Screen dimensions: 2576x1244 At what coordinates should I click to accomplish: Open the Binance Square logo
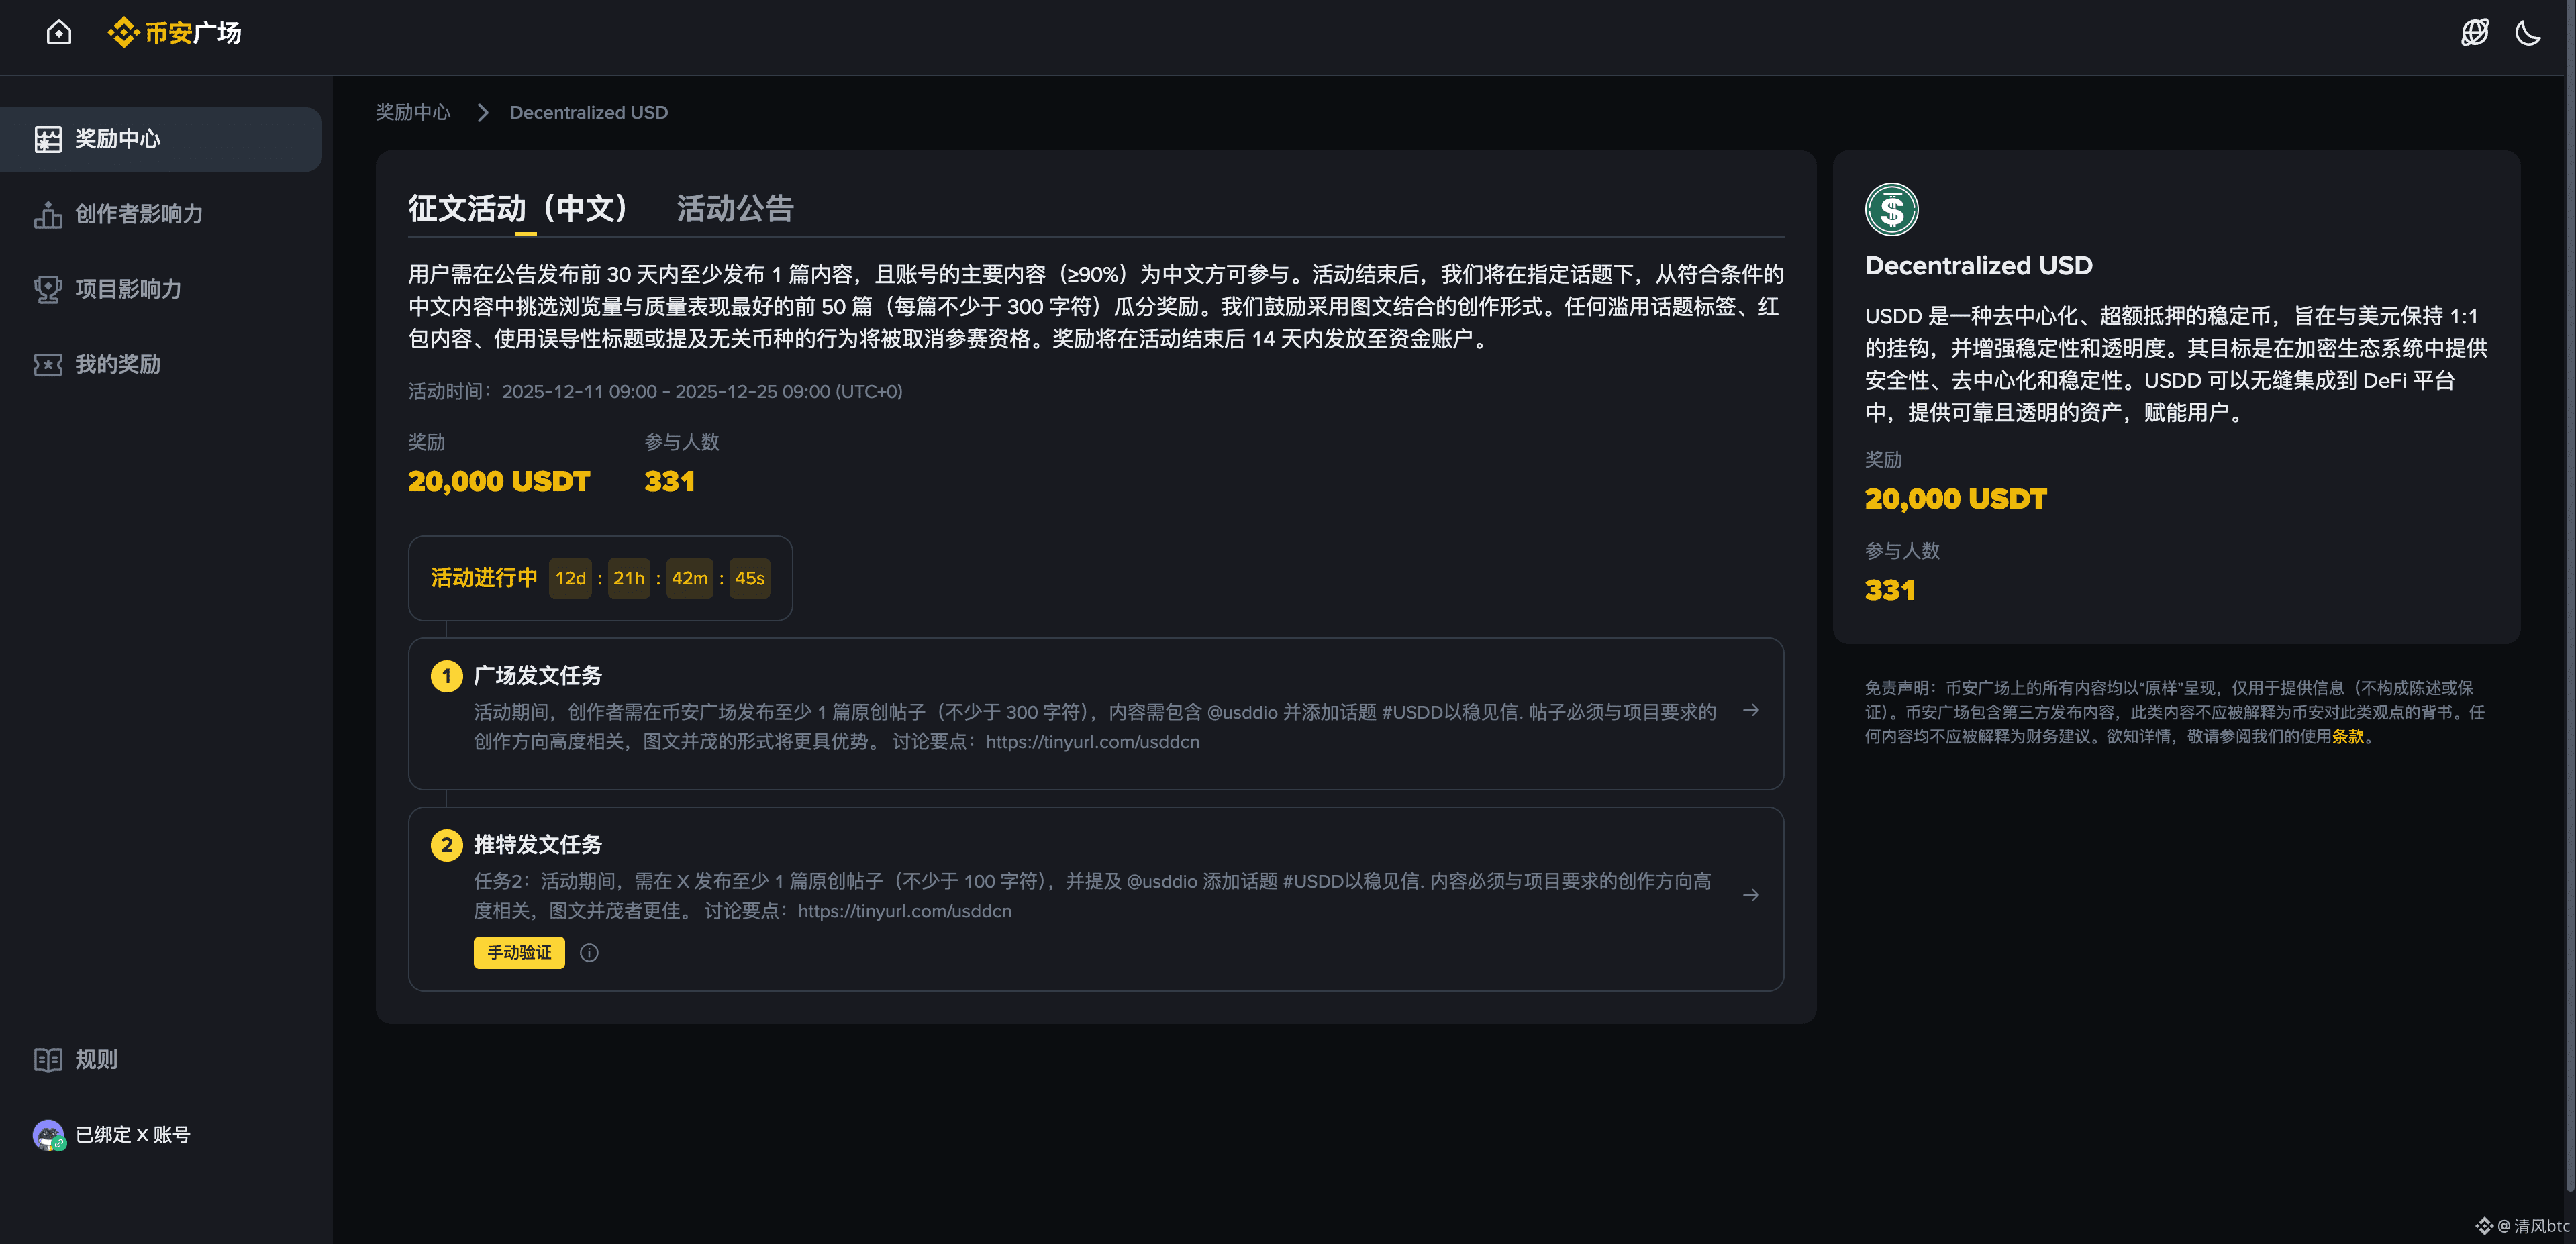(x=174, y=33)
